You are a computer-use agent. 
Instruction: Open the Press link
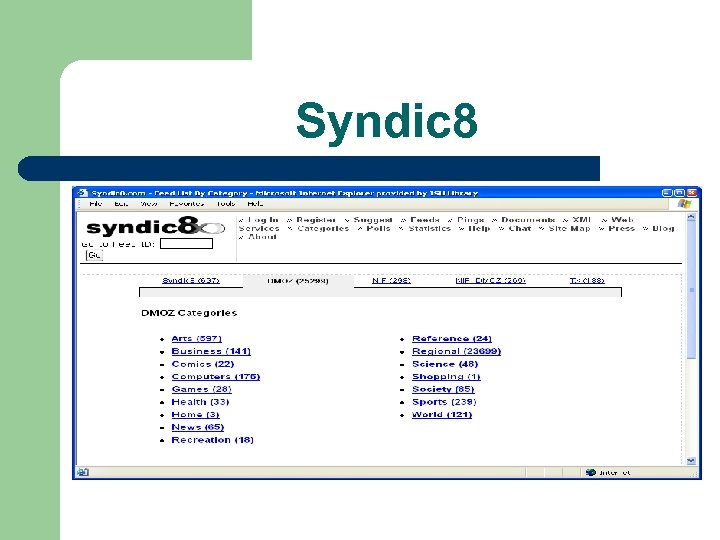pyautogui.click(x=621, y=228)
